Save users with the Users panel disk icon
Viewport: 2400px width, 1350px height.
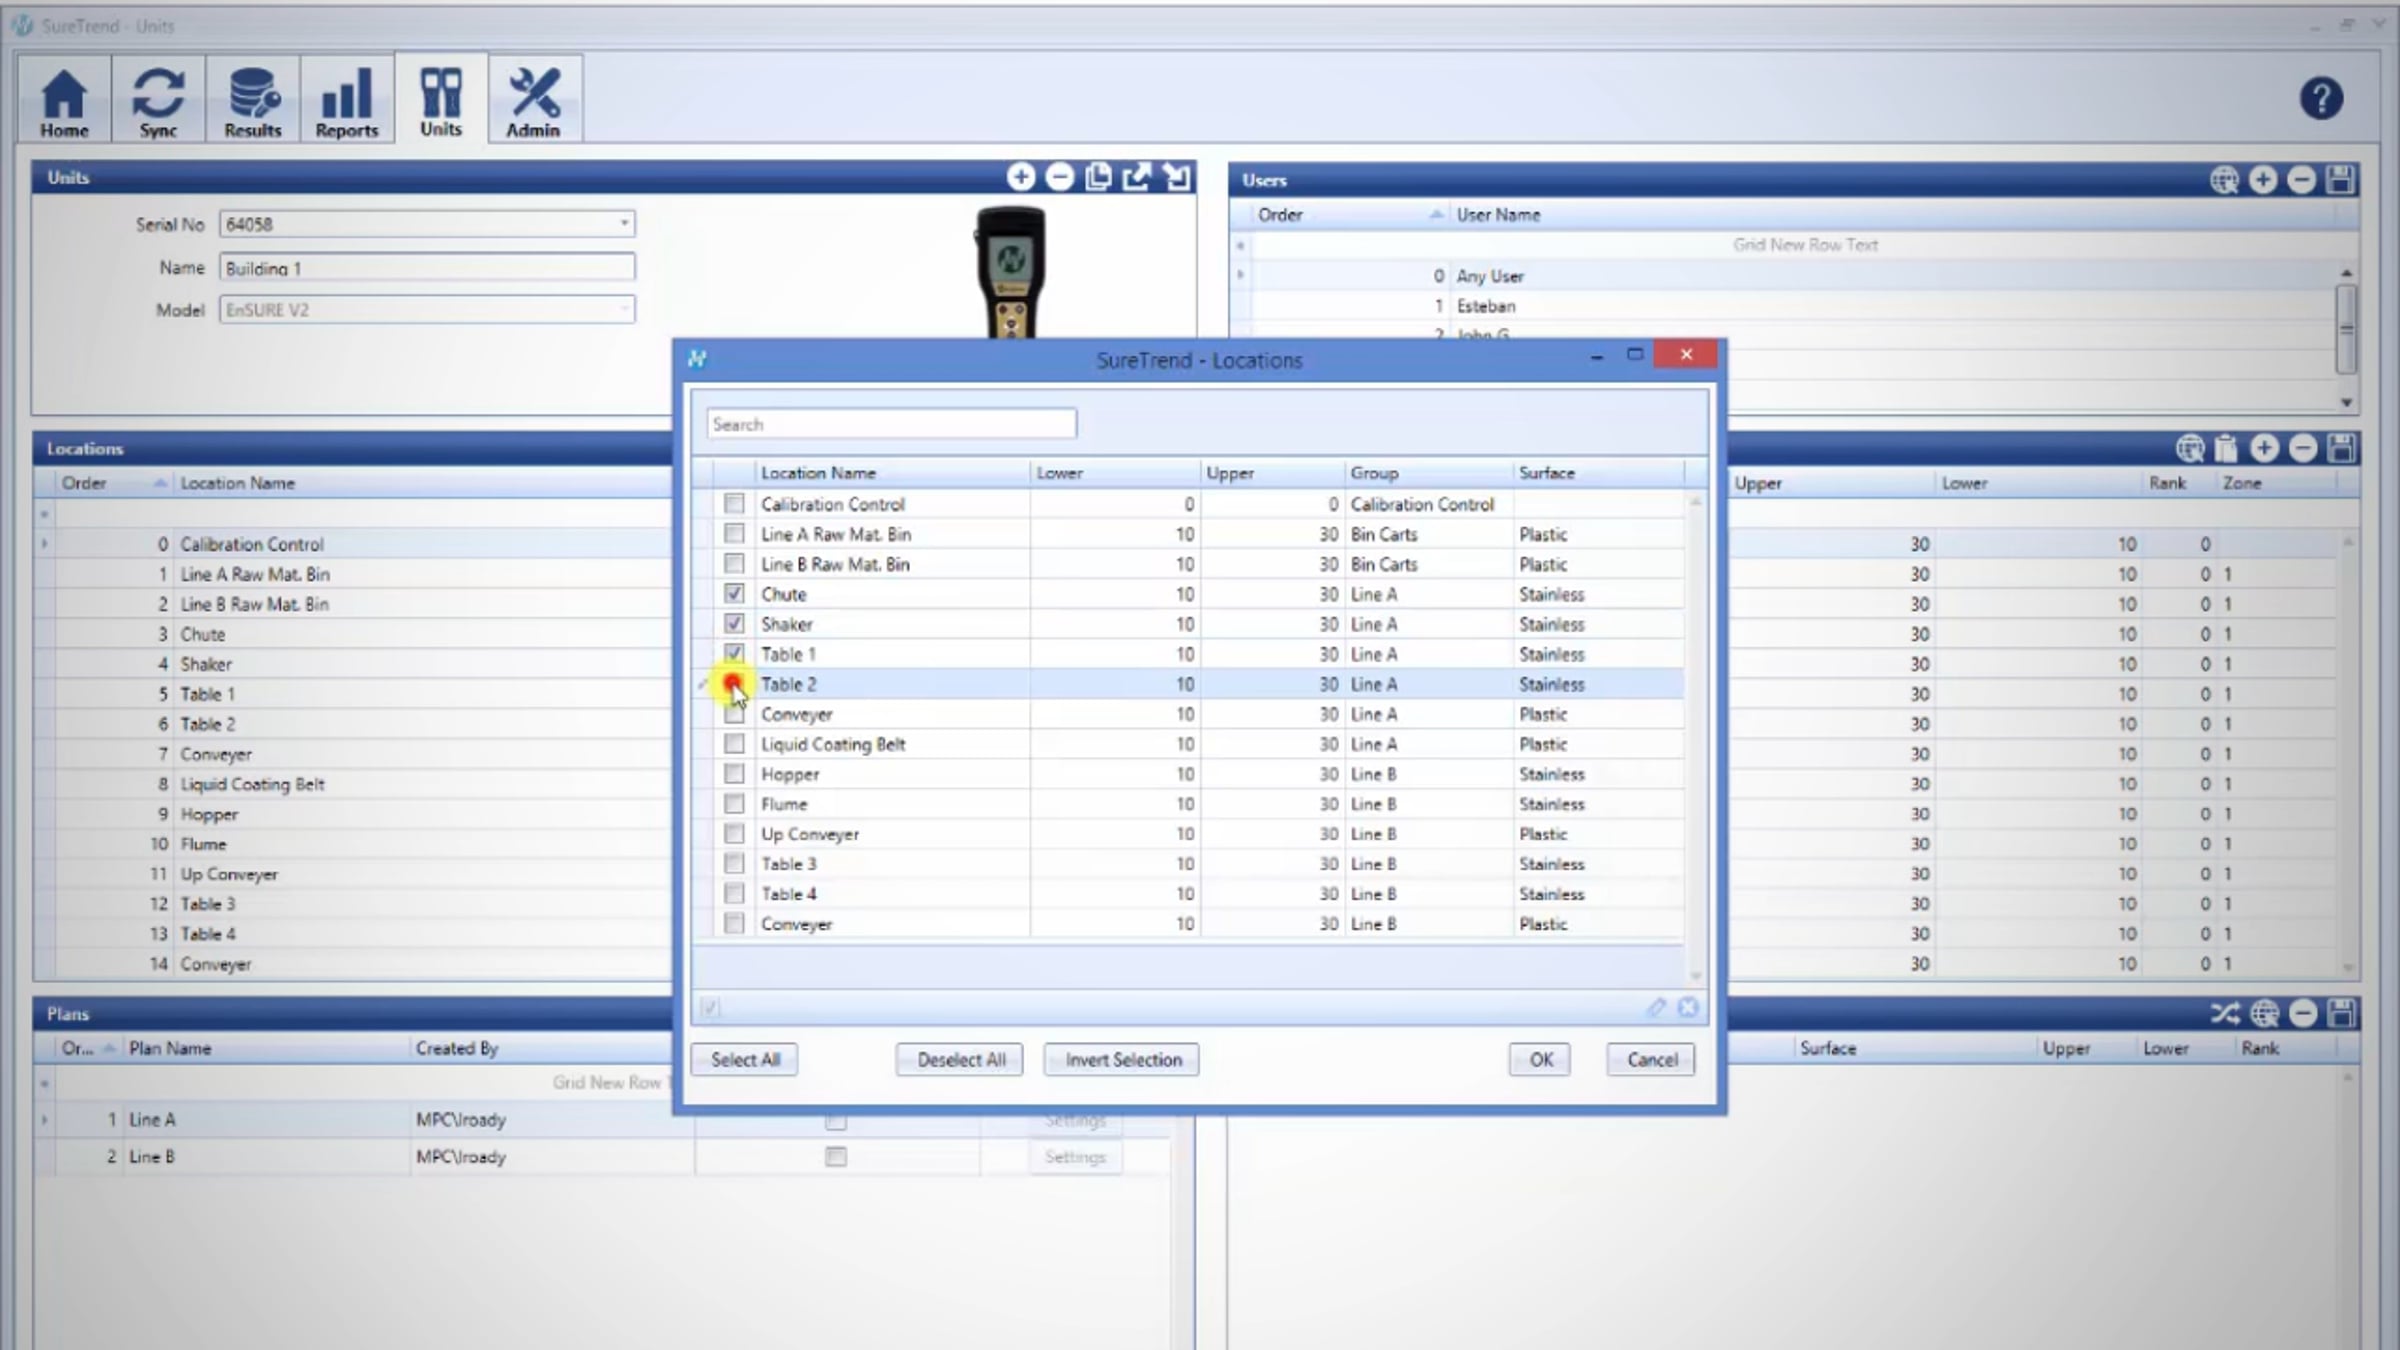pyautogui.click(x=2341, y=180)
